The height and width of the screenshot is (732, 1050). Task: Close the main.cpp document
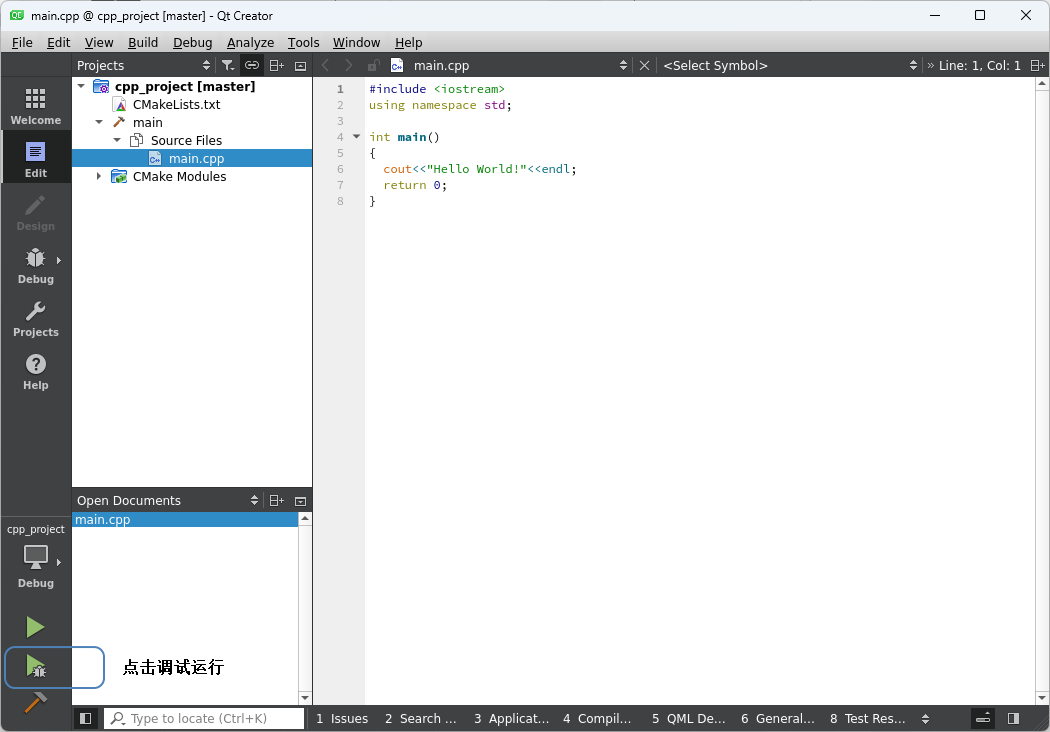(x=644, y=65)
